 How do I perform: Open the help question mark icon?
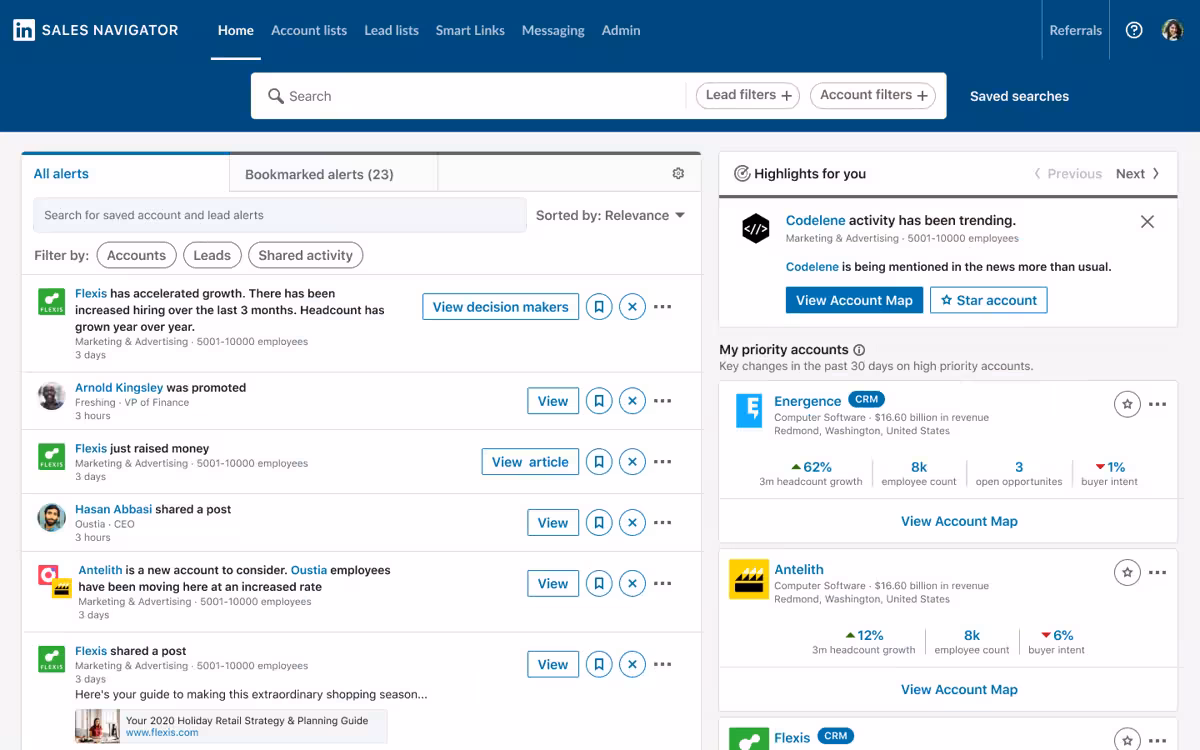point(1134,30)
